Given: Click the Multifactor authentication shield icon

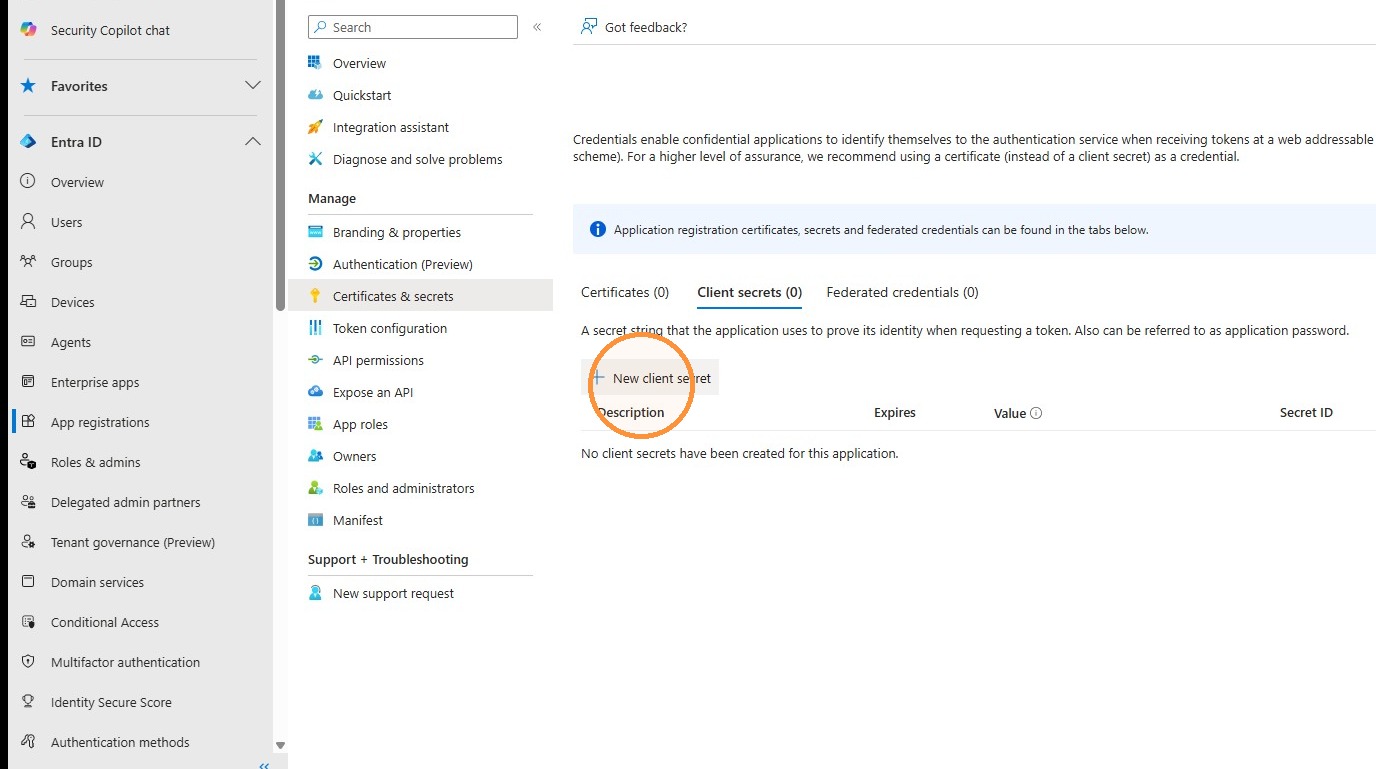Looking at the screenshot, I should pos(28,662).
